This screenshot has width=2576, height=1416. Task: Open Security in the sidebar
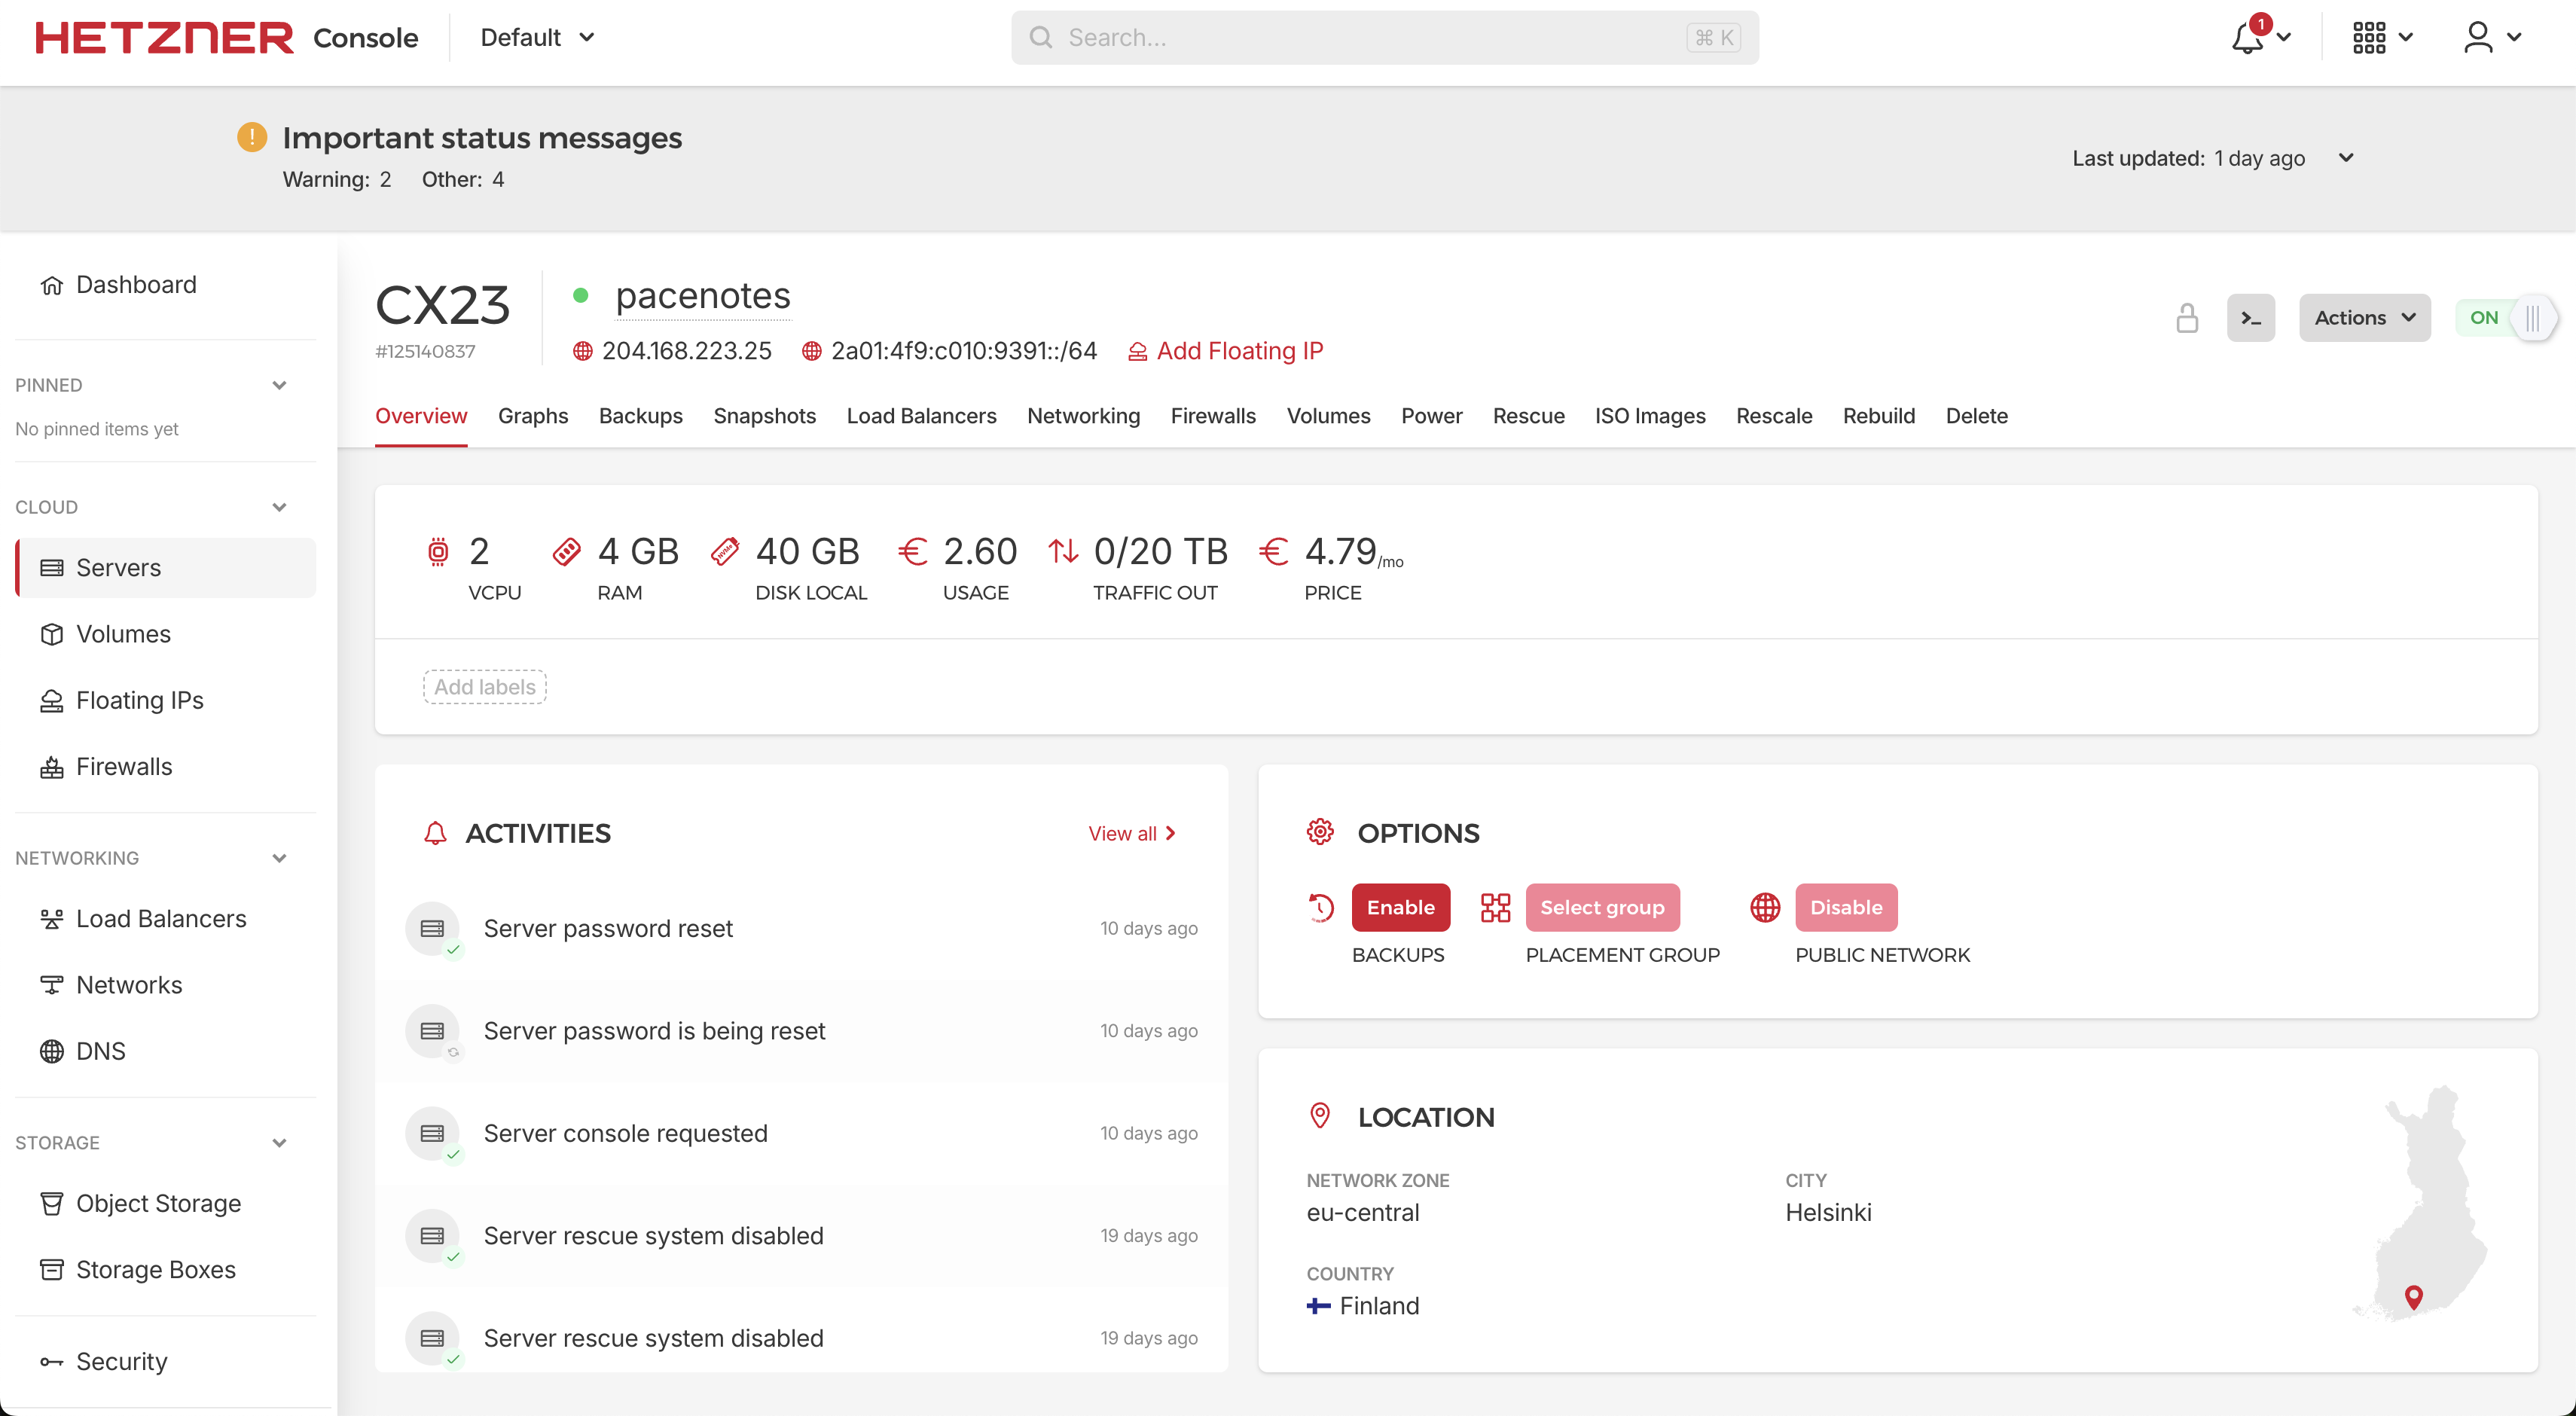(x=166, y=1362)
